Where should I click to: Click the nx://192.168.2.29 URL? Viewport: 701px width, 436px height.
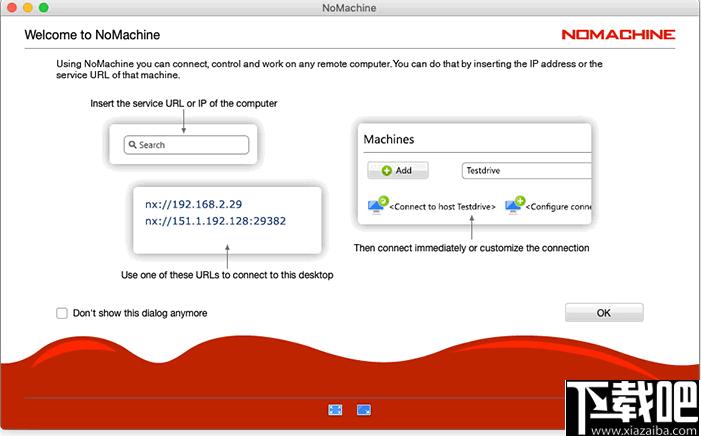point(193,204)
